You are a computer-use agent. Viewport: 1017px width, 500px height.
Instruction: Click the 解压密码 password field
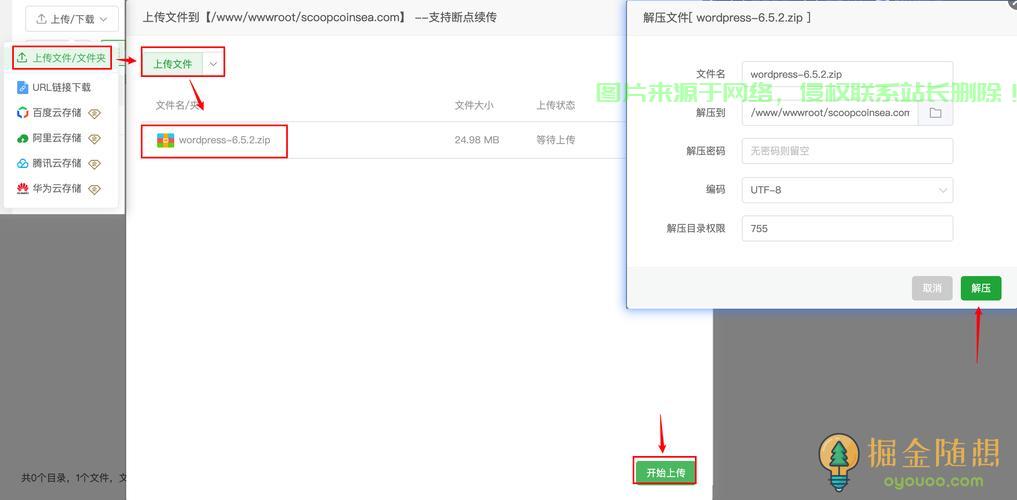tap(847, 151)
